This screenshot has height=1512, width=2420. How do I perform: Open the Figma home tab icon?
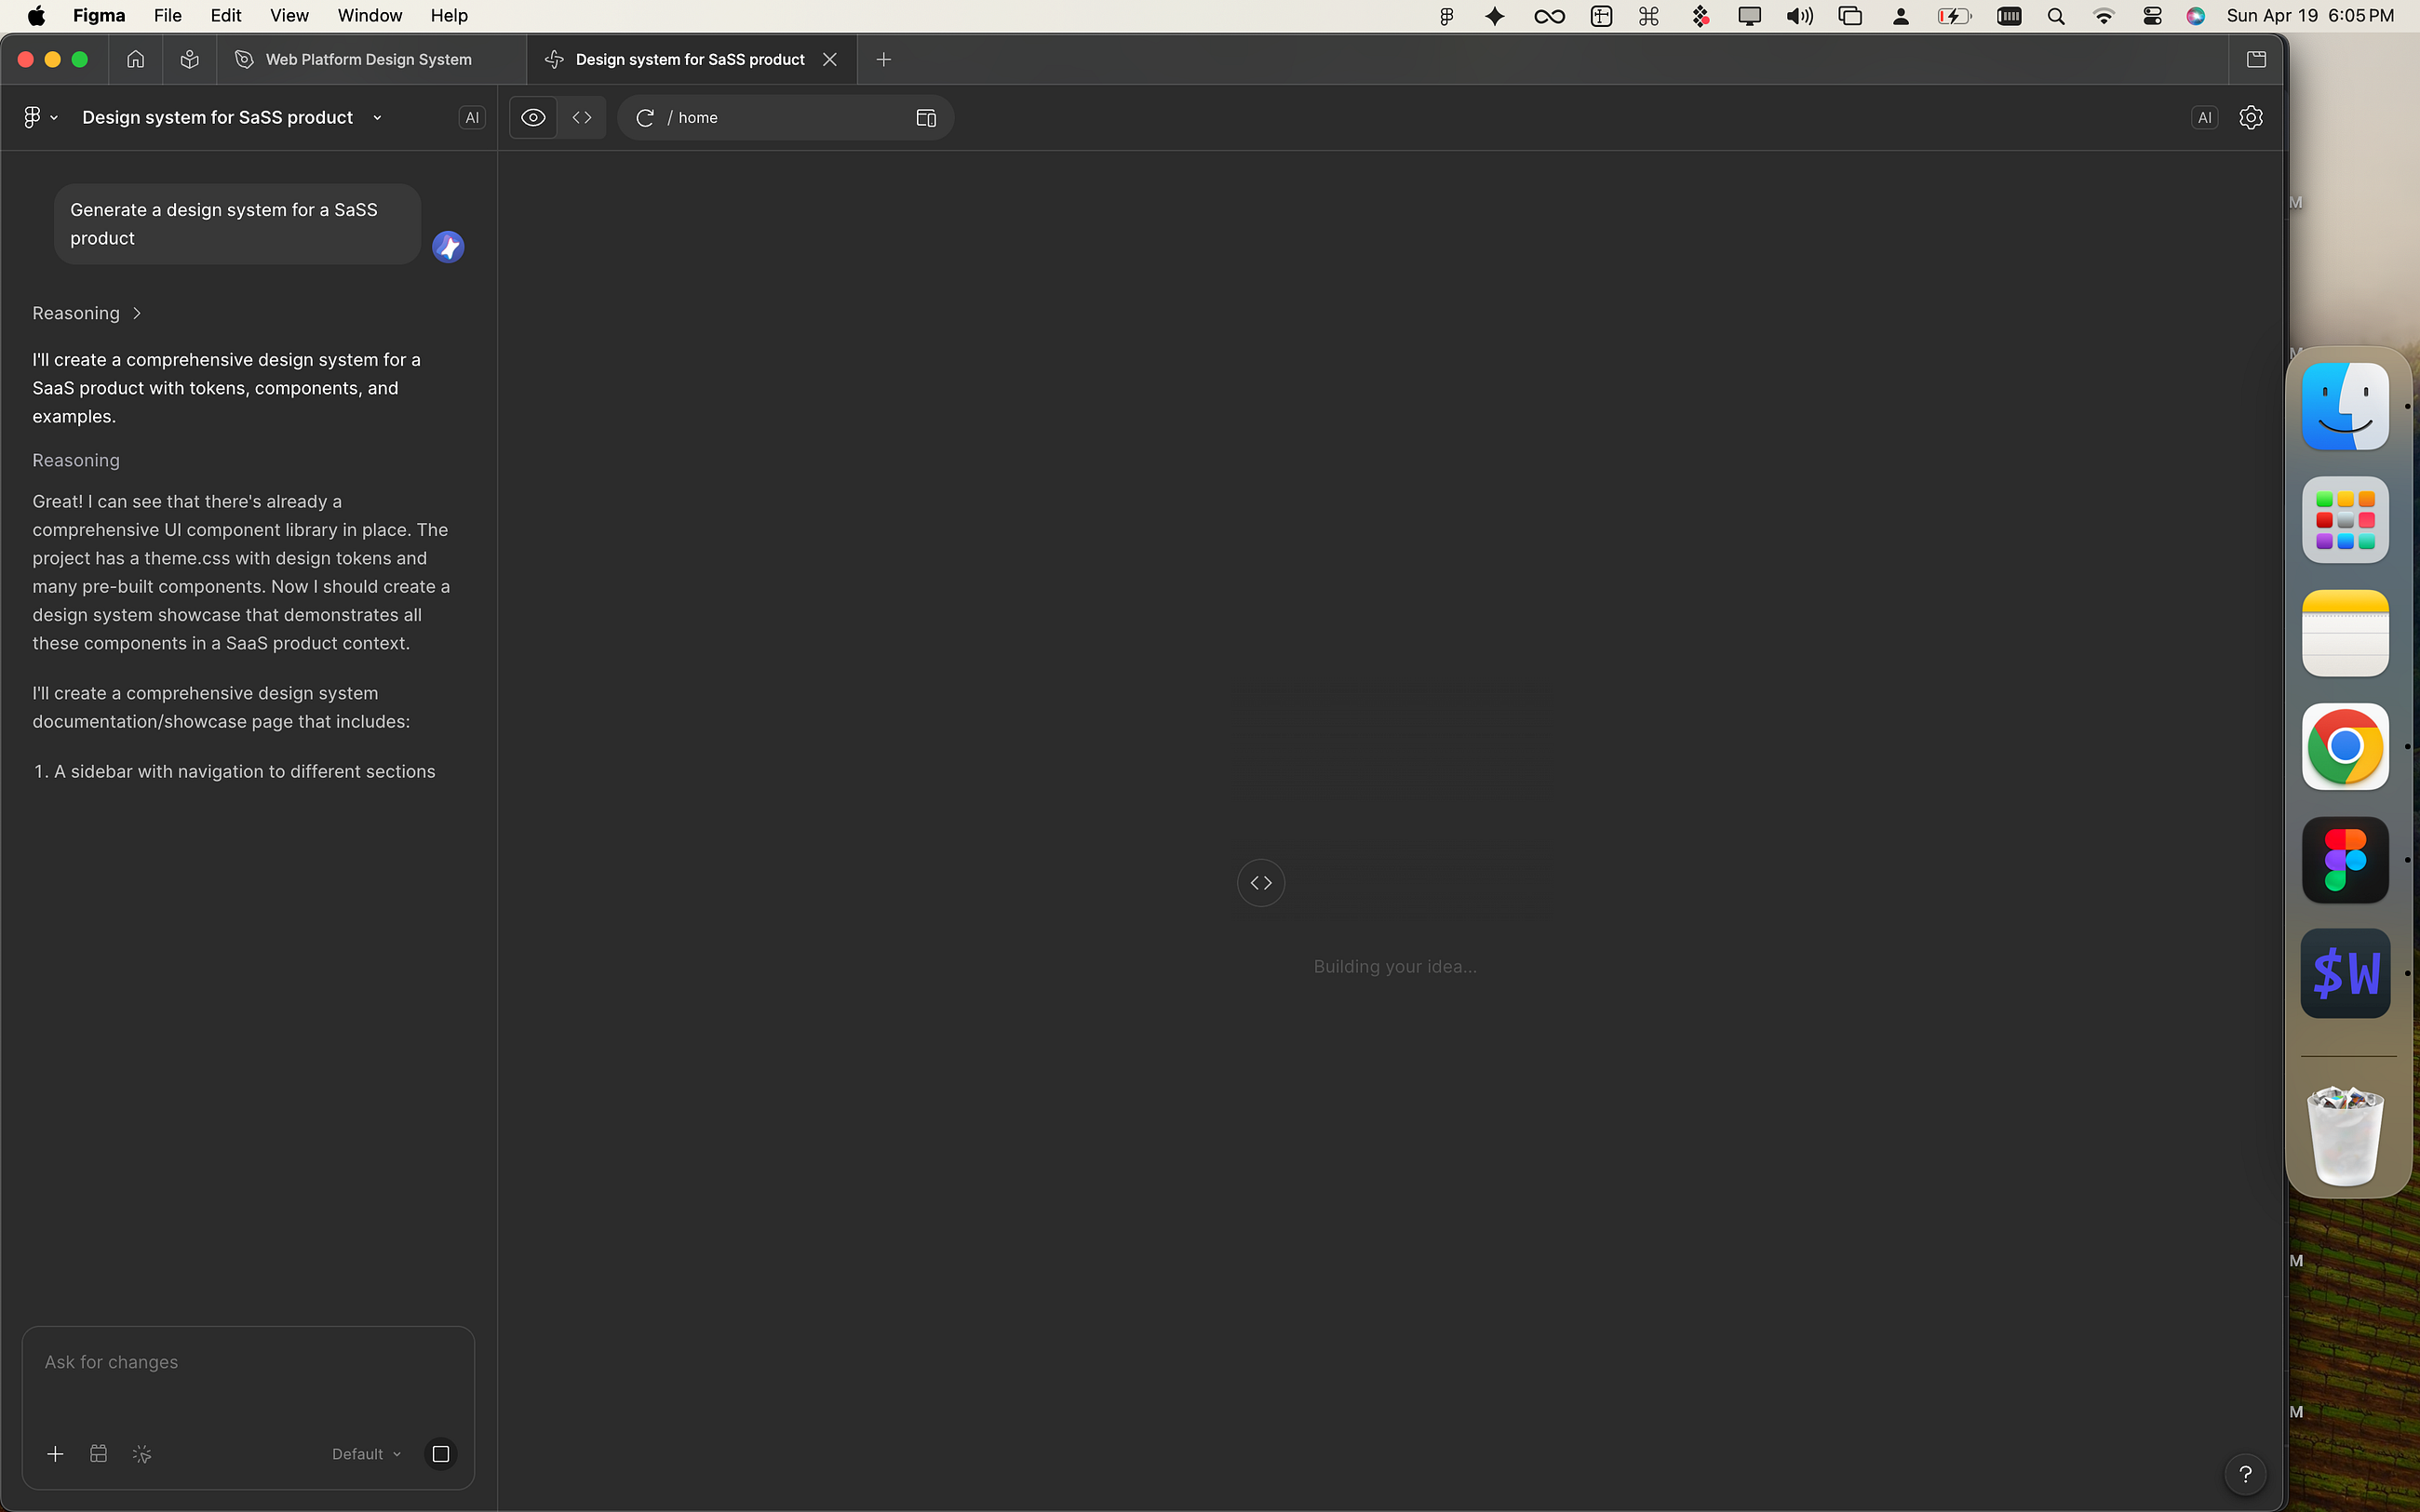tap(136, 59)
